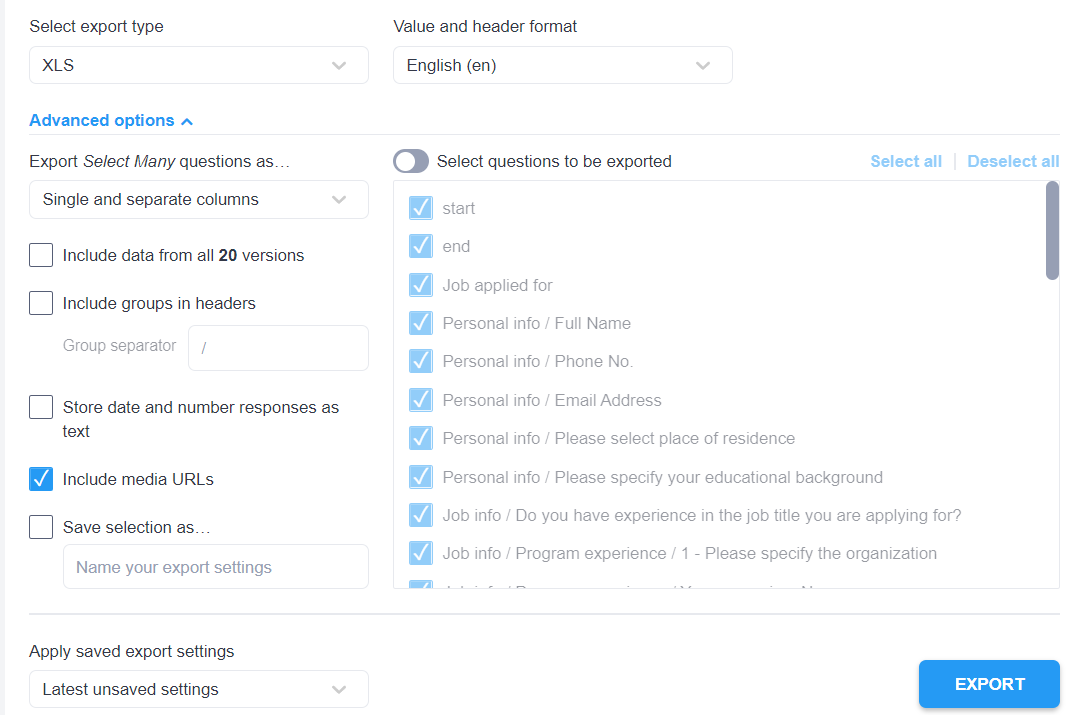Disable Include media URLs
This screenshot has height=715, width=1083.
click(x=41, y=479)
